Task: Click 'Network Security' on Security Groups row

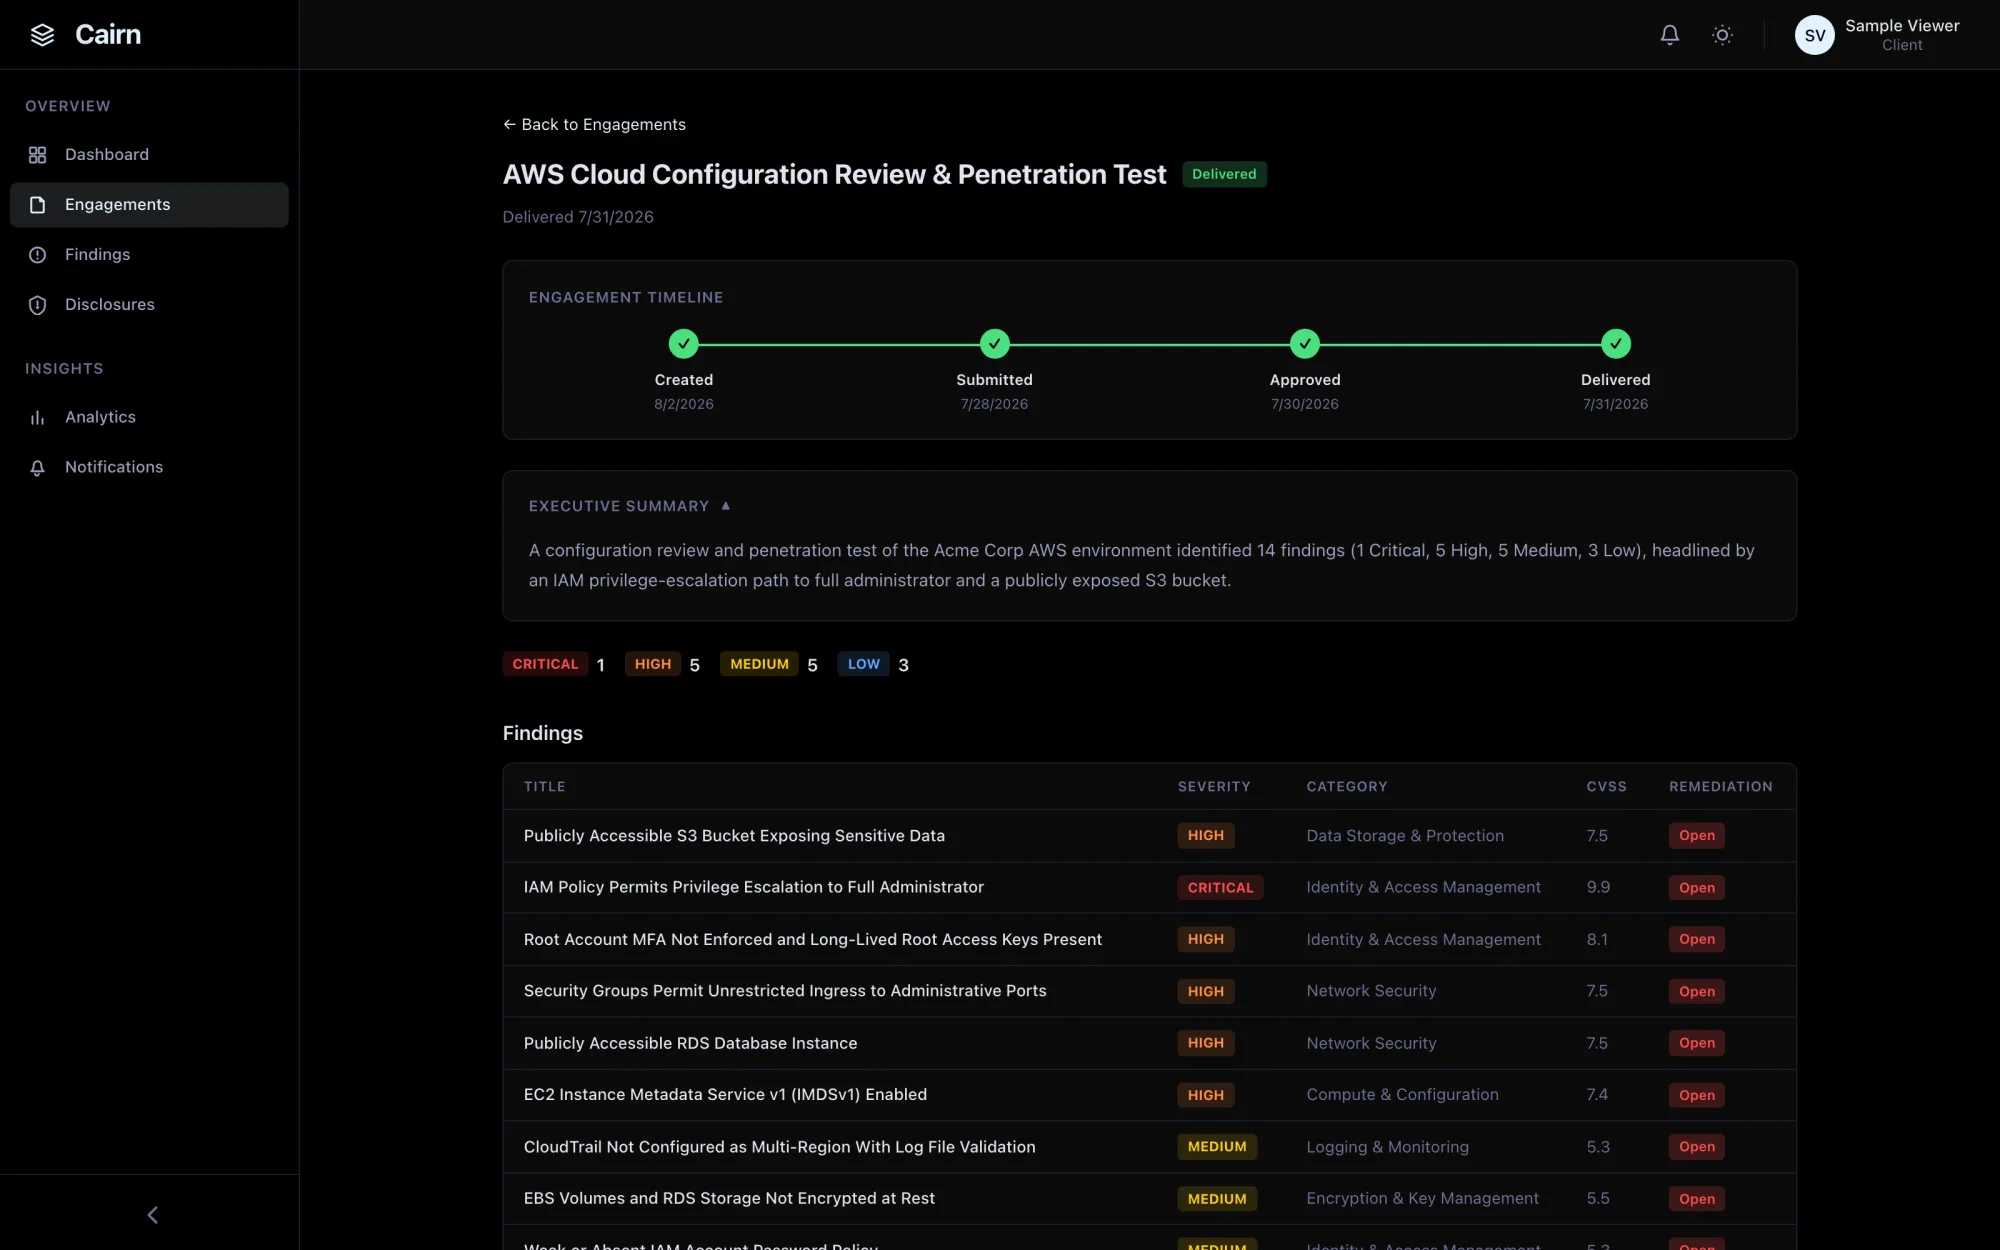Action: [x=1371, y=991]
